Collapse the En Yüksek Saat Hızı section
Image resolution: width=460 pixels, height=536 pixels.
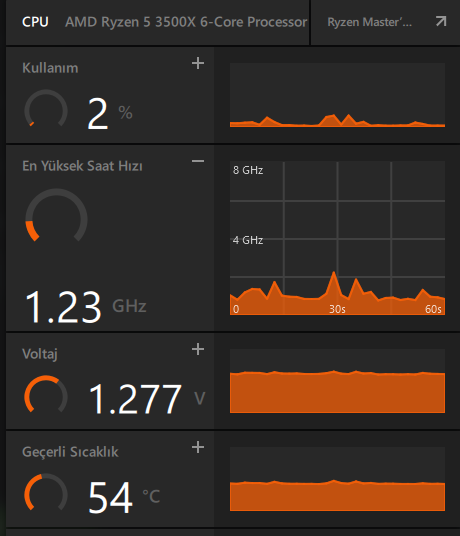[x=198, y=161]
